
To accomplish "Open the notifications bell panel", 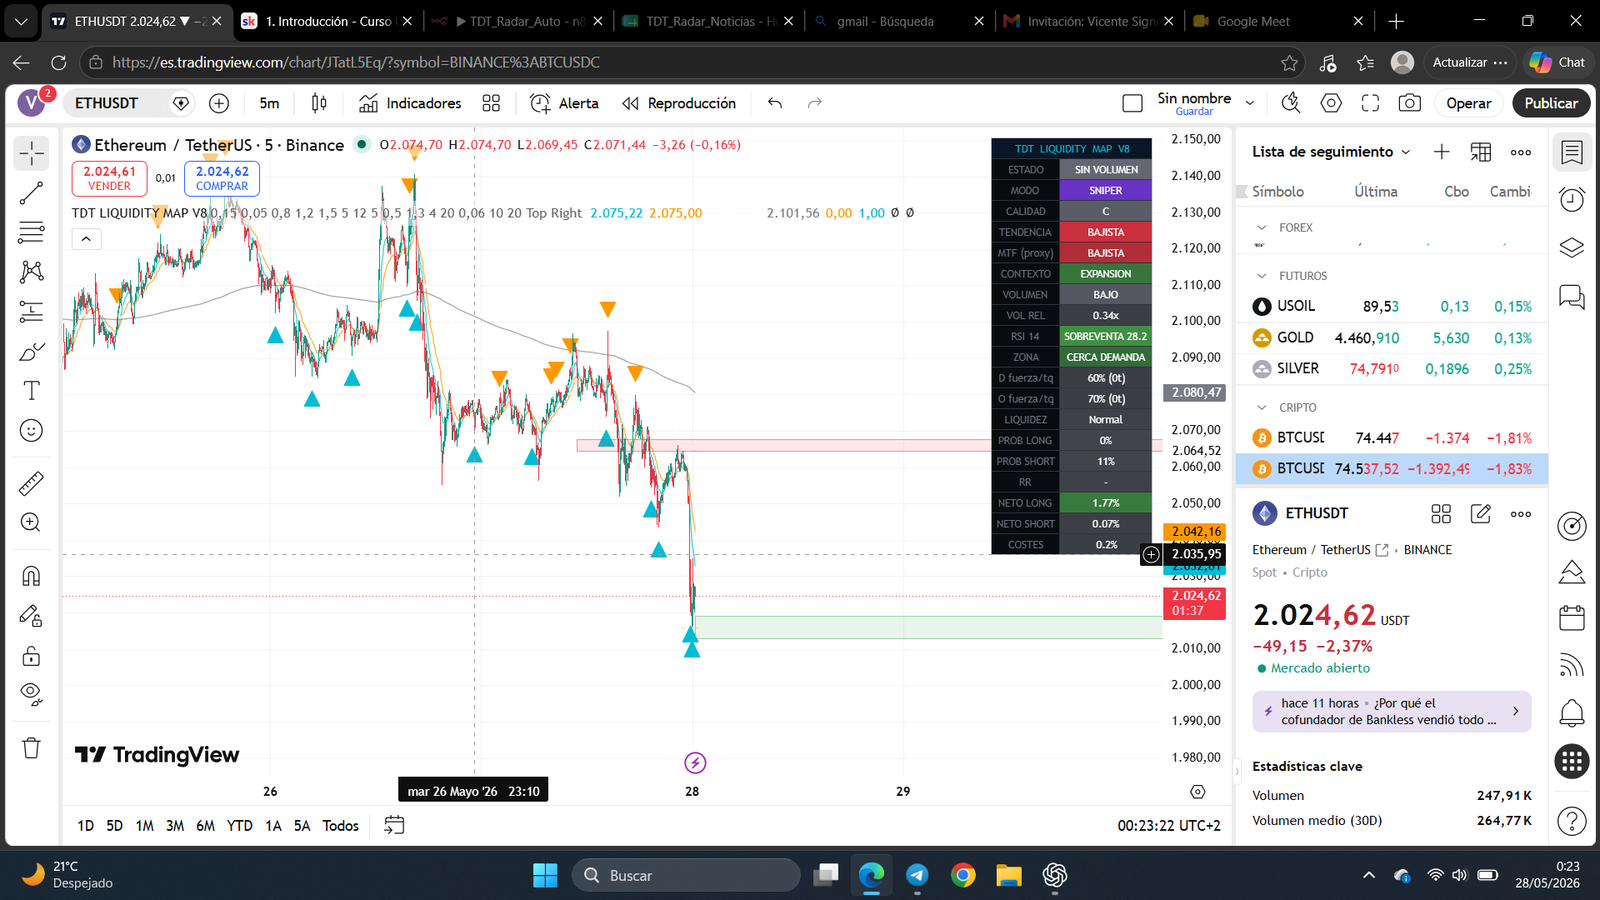I will pyautogui.click(x=1572, y=714).
